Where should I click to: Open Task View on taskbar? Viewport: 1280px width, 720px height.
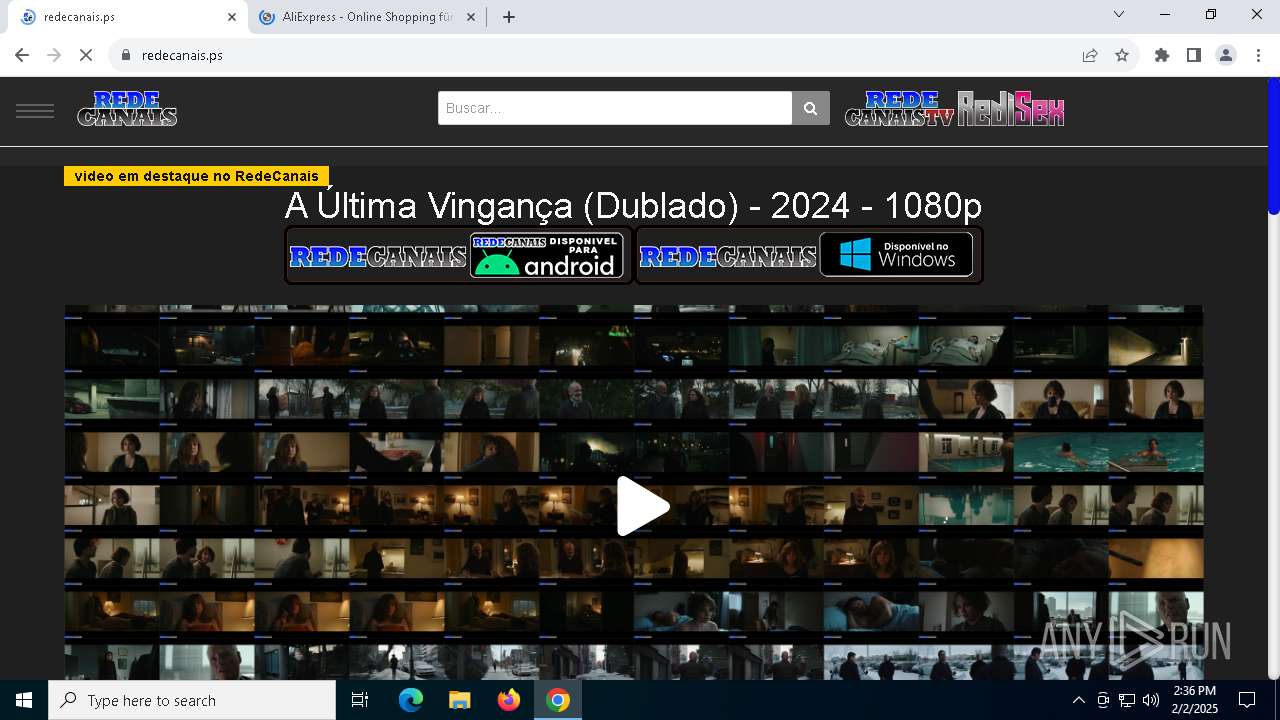(360, 700)
